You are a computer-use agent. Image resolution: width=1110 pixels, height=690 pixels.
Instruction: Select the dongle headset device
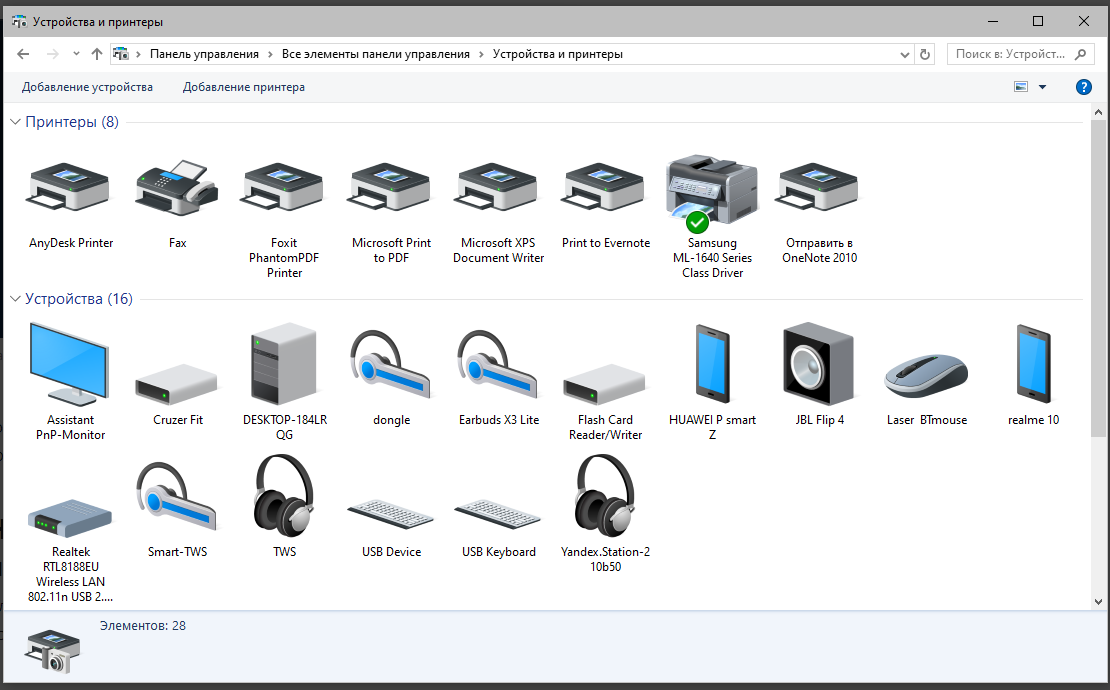(391, 364)
